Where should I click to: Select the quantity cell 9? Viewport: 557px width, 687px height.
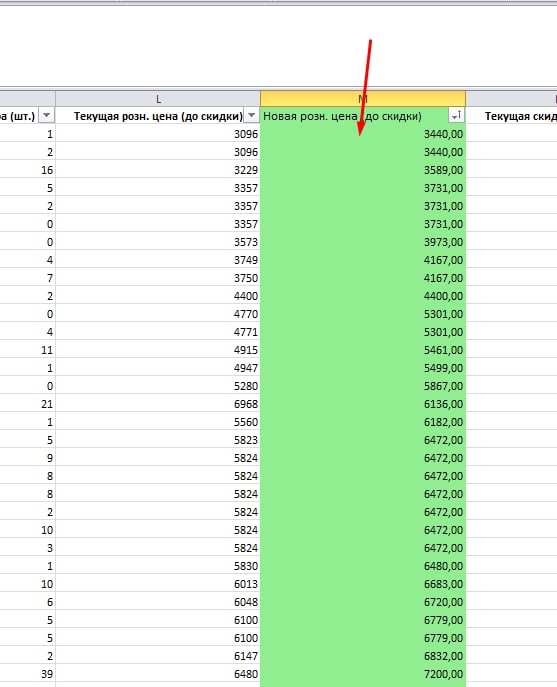pyautogui.click(x=27, y=458)
